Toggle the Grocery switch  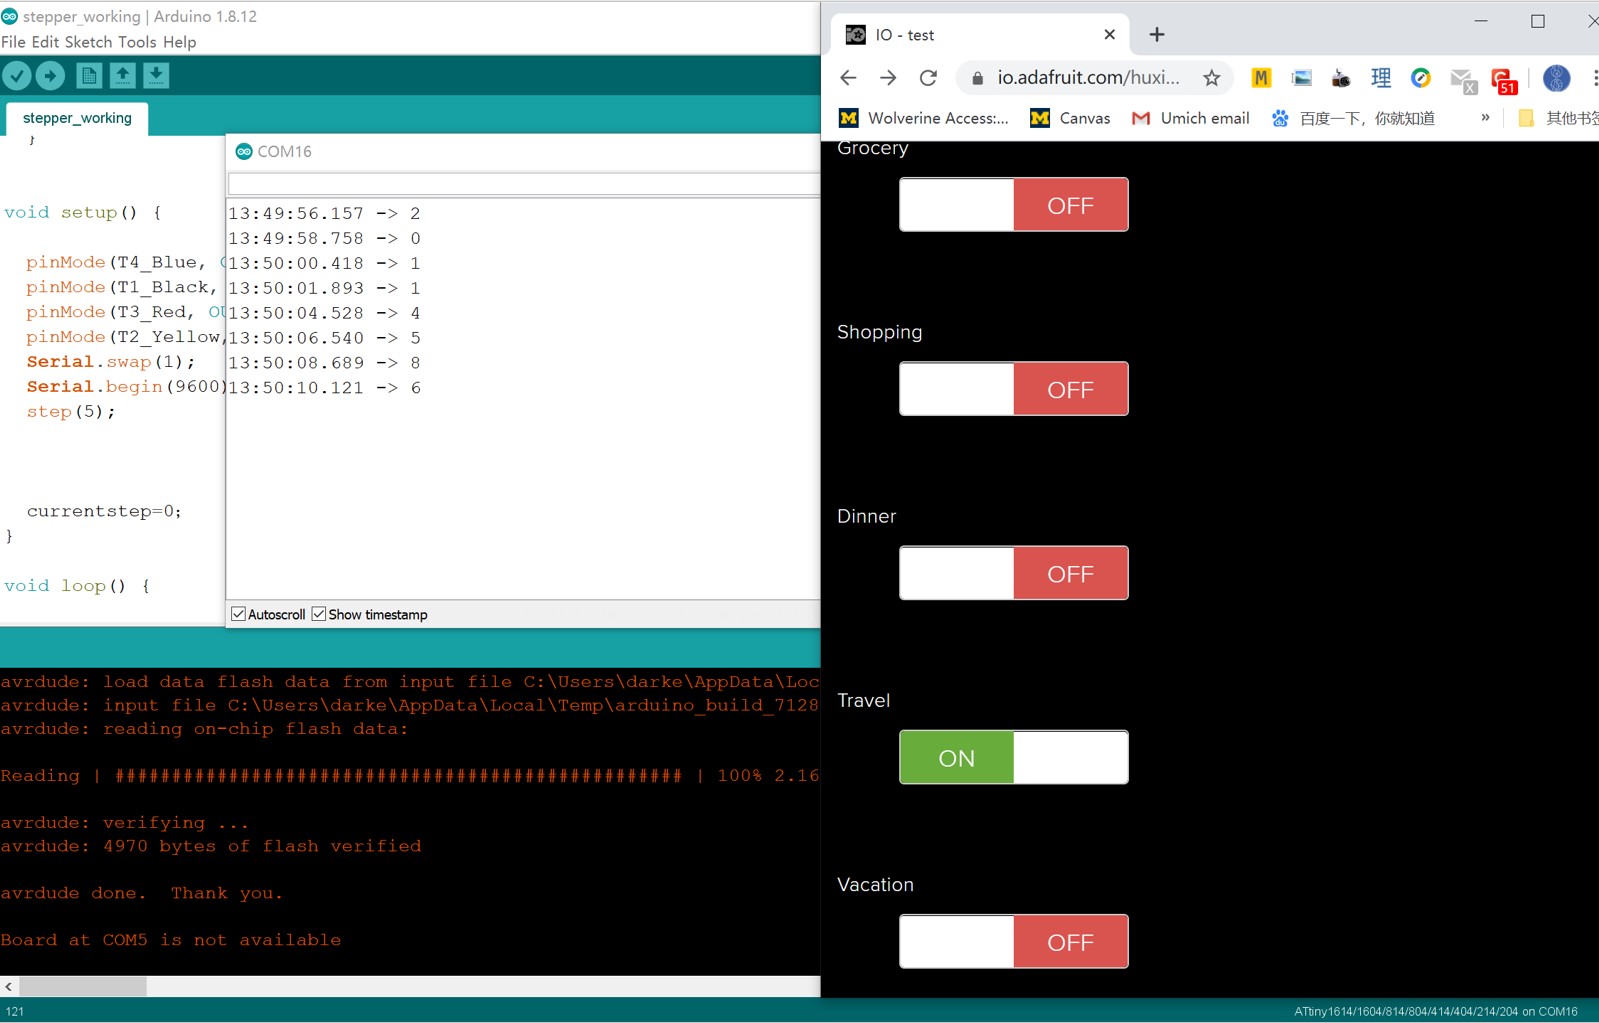(x=1014, y=204)
